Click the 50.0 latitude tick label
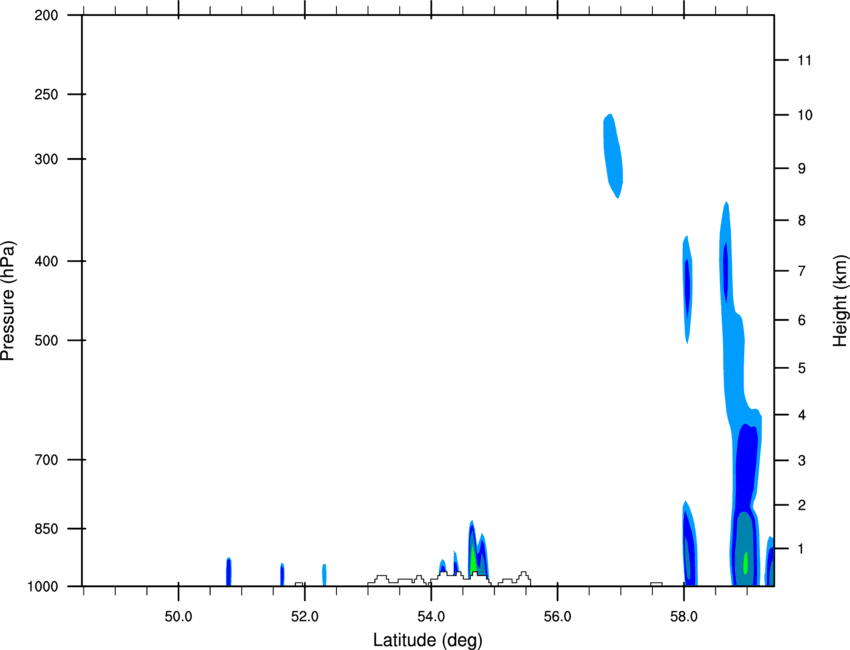Image resolution: width=850 pixels, height=650 pixels. coord(178,617)
